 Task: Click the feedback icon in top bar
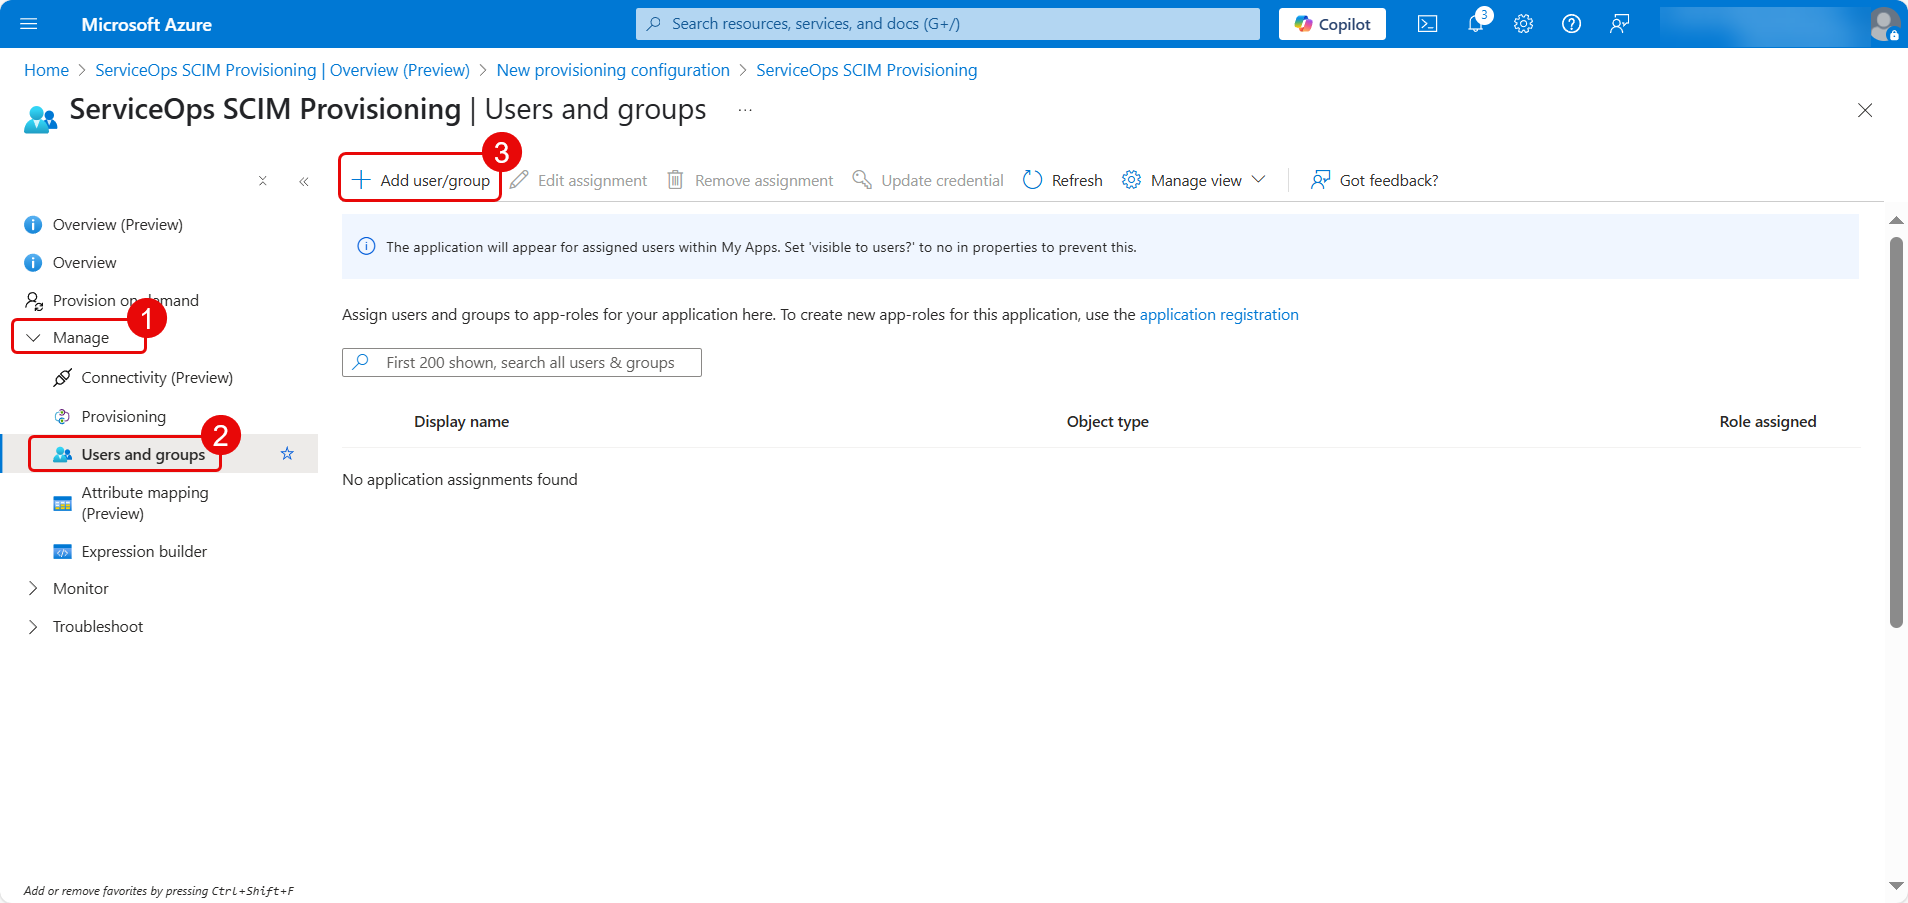pyautogui.click(x=1619, y=24)
